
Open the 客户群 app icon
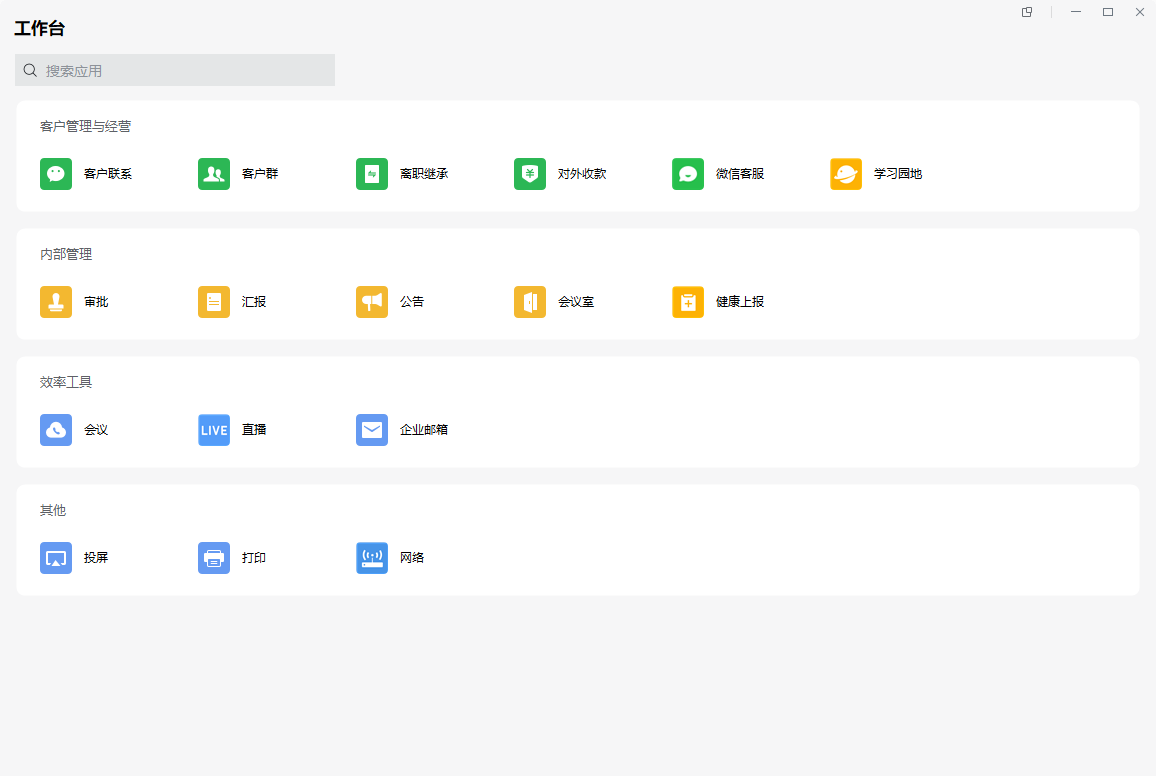[x=214, y=174]
